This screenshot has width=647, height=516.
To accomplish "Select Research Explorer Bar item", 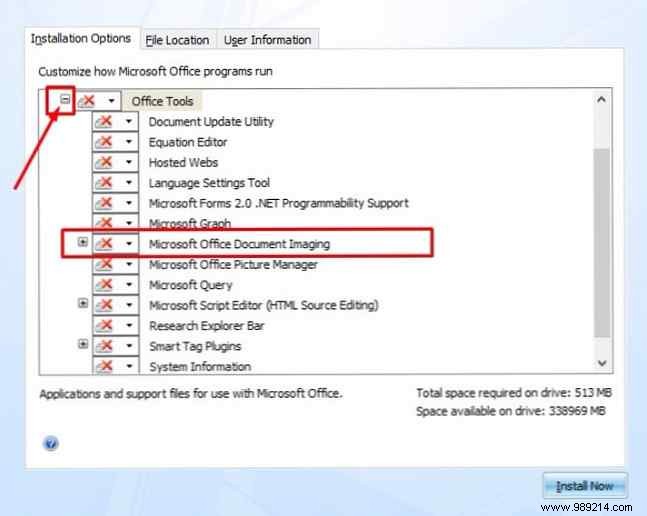I will [x=206, y=326].
